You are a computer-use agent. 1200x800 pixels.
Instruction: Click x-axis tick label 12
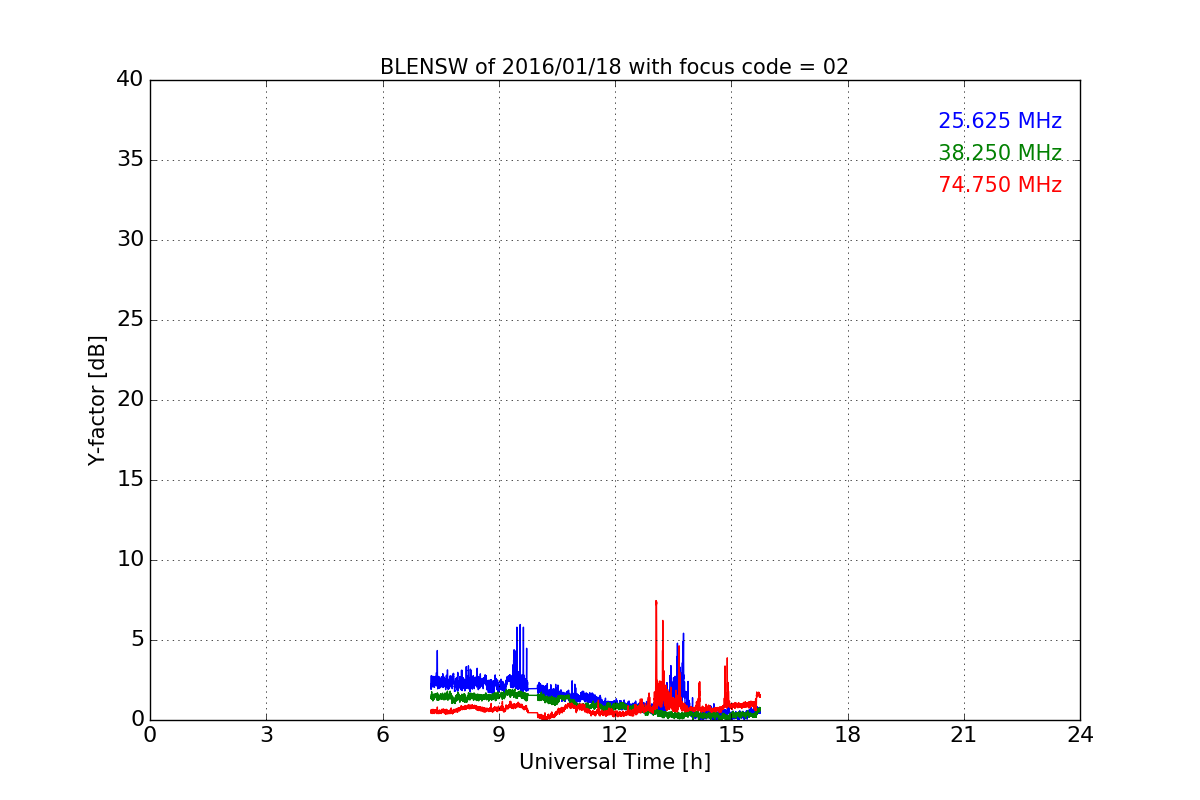click(615, 735)
